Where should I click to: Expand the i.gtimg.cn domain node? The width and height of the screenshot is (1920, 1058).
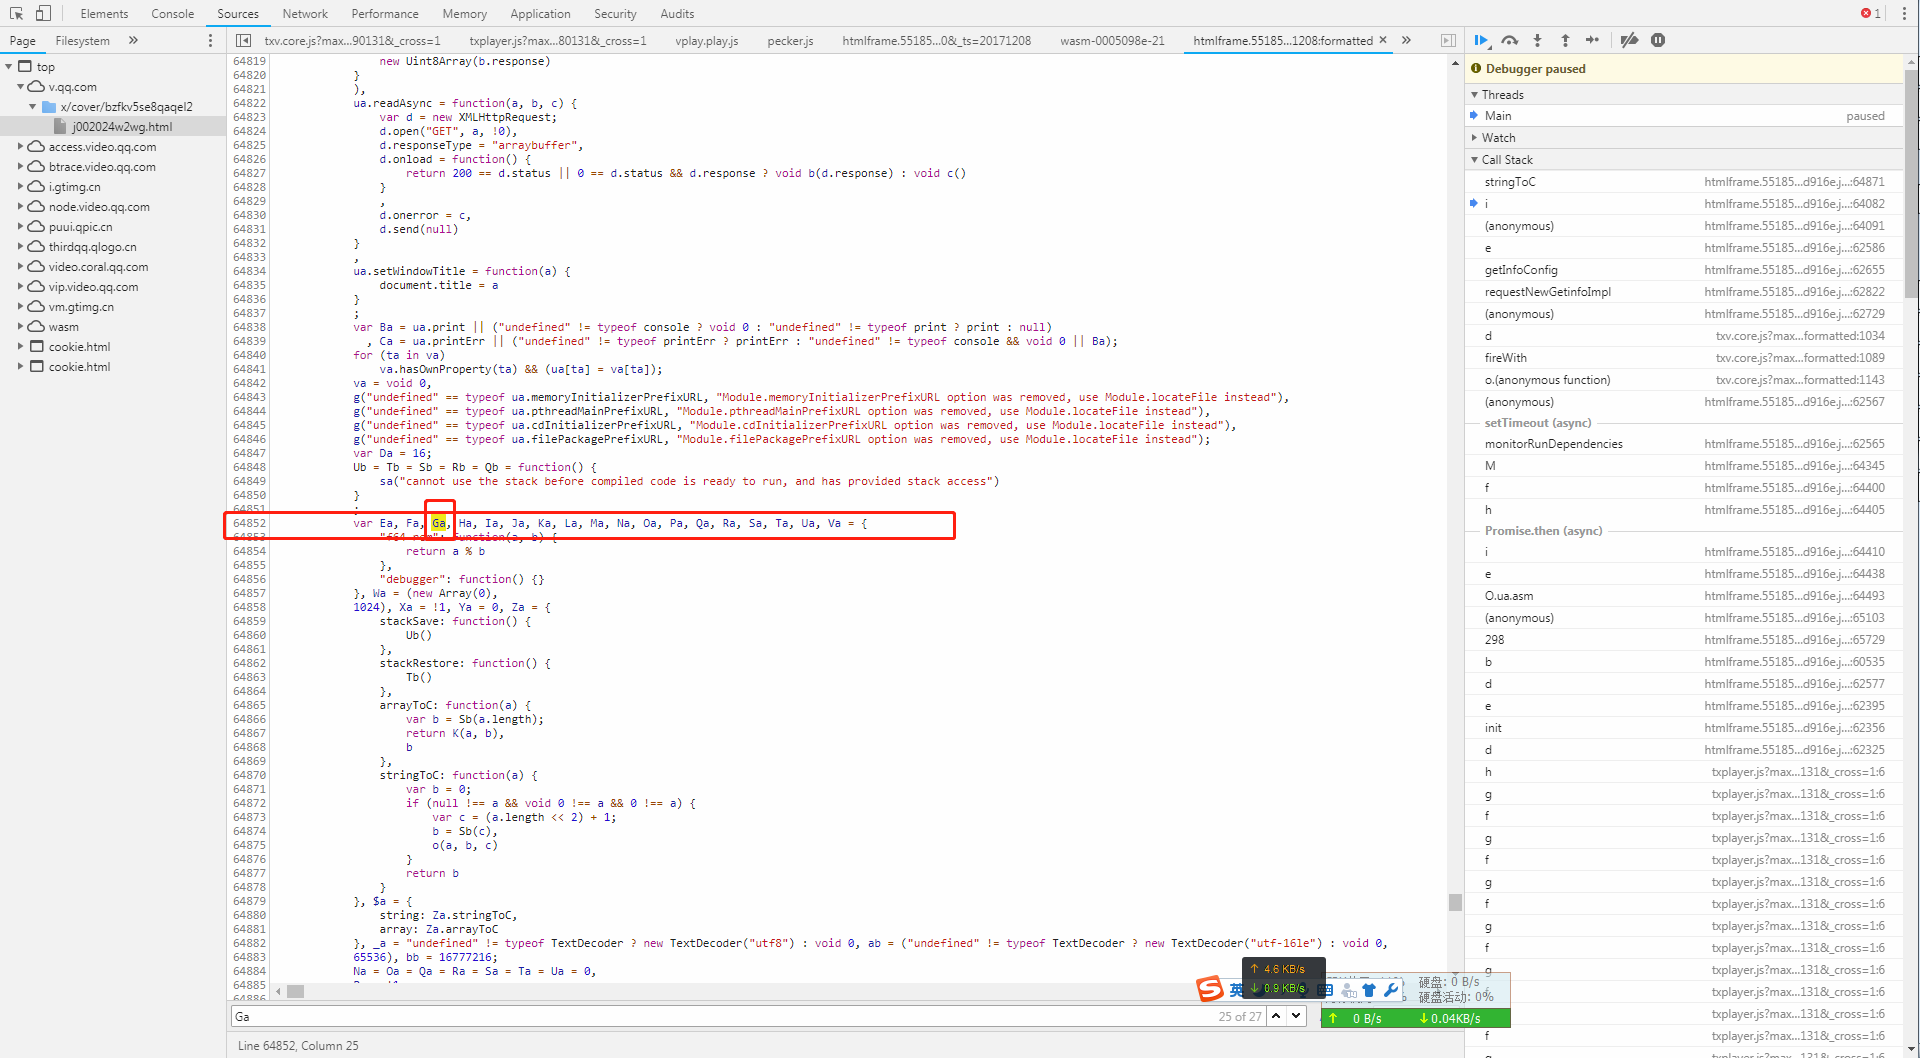tap(20, 187)
